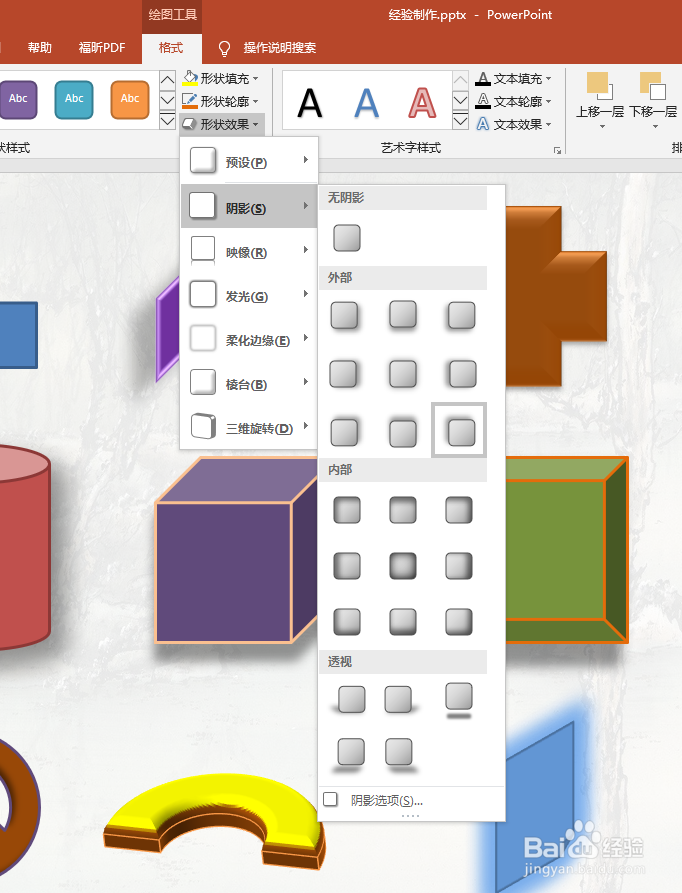Choose the second perspective shadow preset in 透视
Screen dimensions: 682x893
tap(401, 700)
